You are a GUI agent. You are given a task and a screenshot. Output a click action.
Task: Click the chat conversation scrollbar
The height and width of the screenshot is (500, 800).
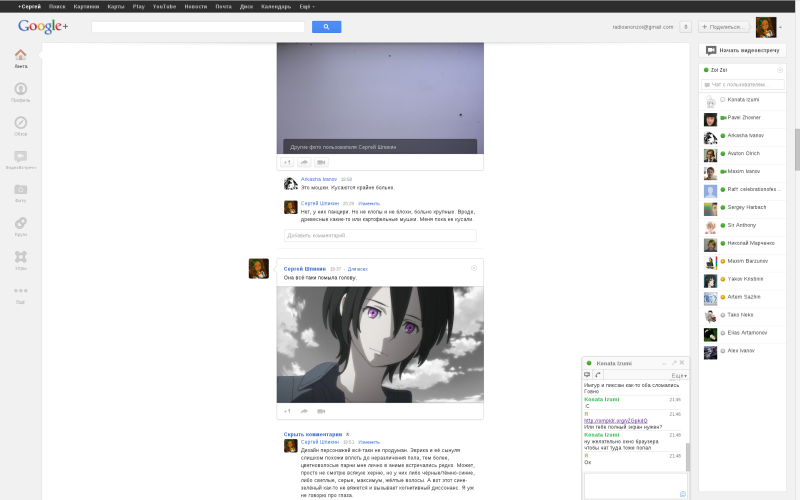click(687, 457)
